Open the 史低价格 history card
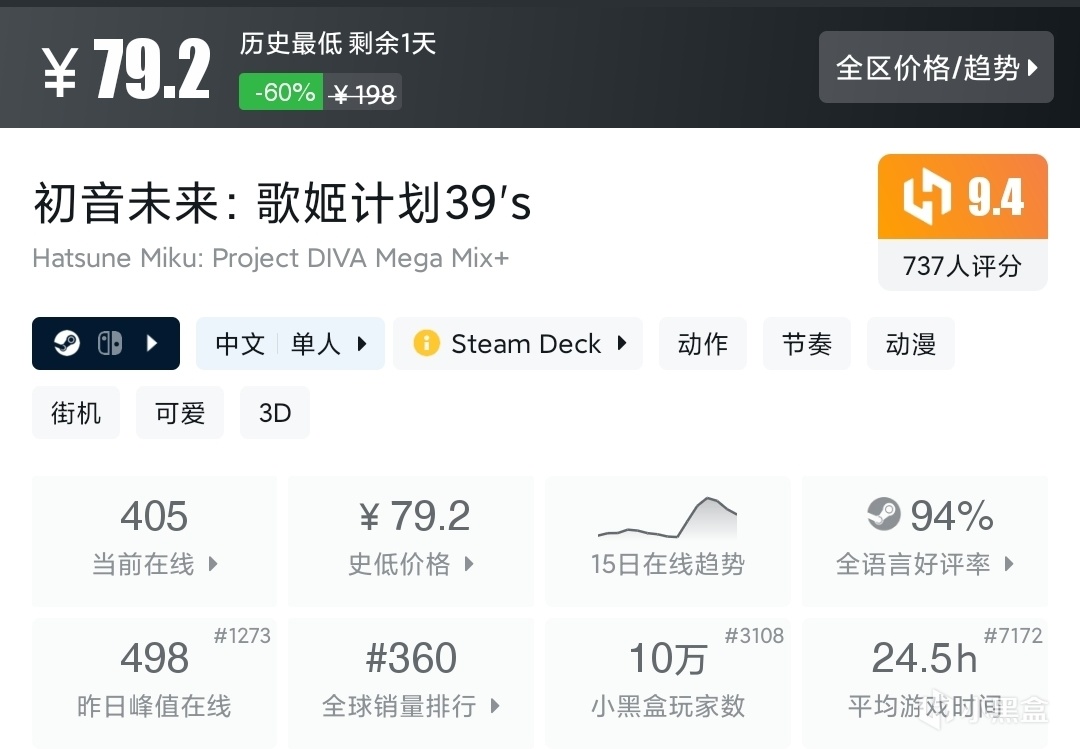The image size is (1080, 749). pyautogui.click(x=410, y=540)
